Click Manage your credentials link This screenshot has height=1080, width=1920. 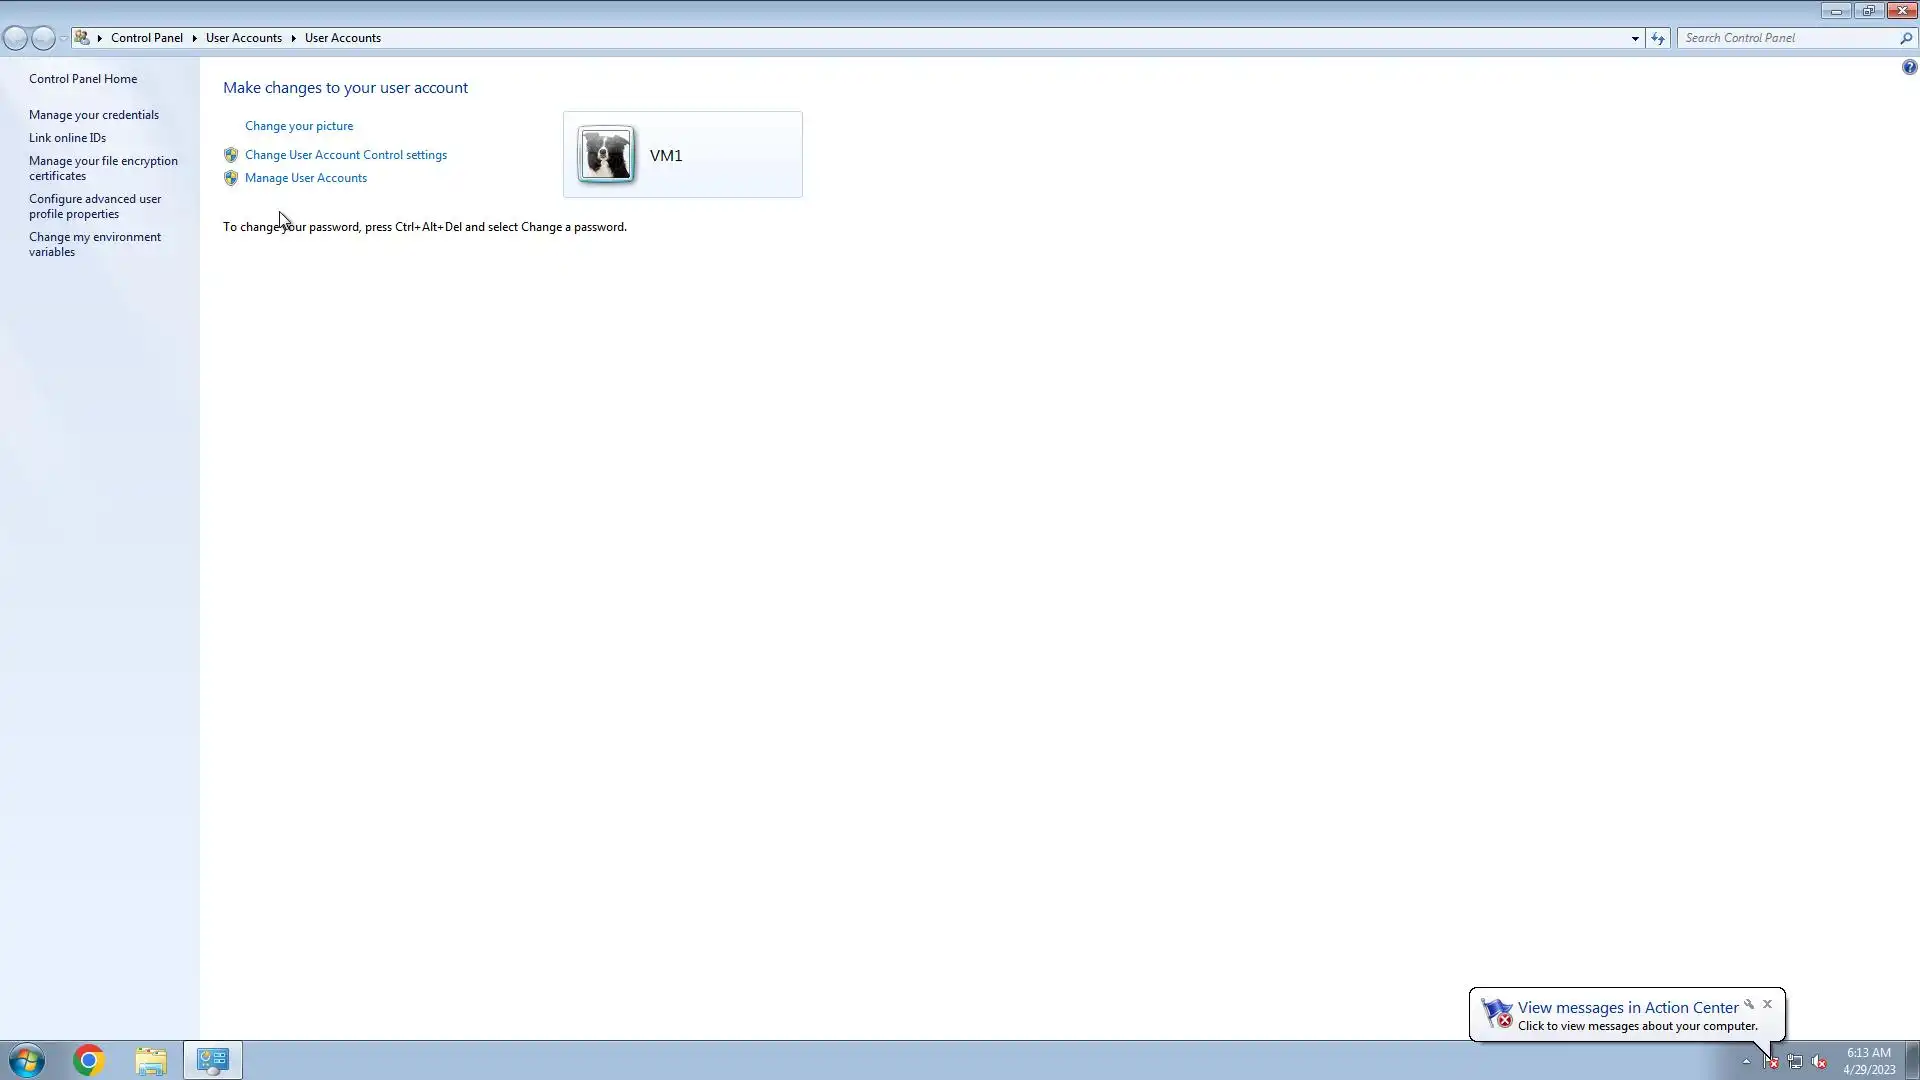(x=93, y=115)
